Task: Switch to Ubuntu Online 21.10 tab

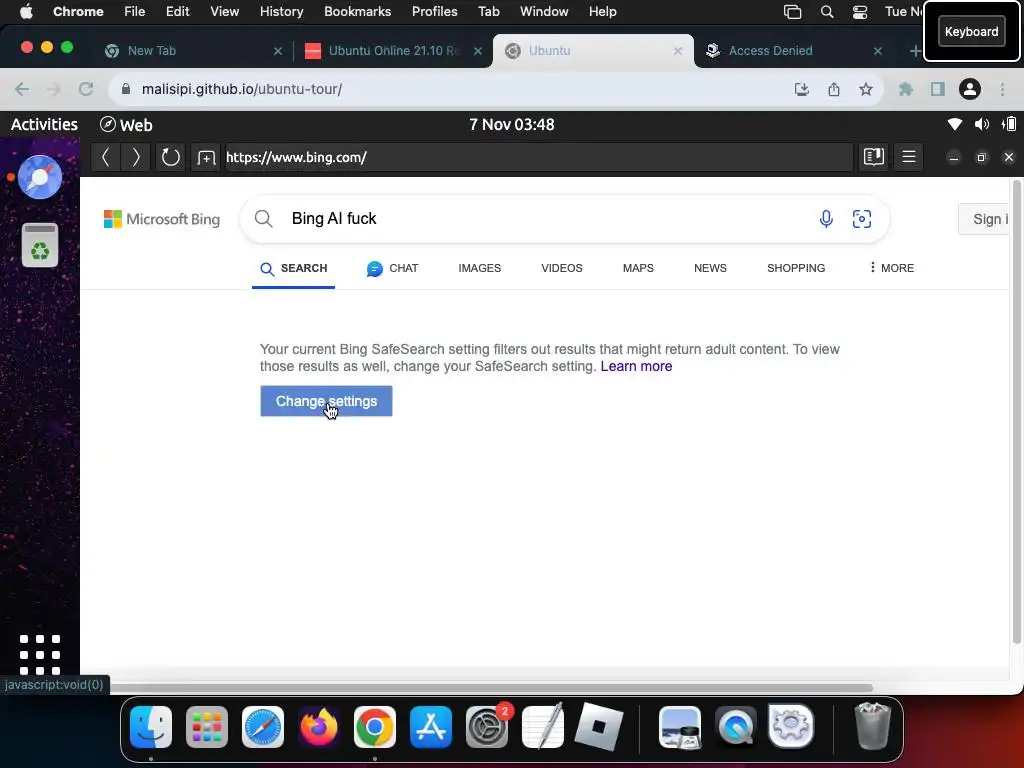Action: 394,51
